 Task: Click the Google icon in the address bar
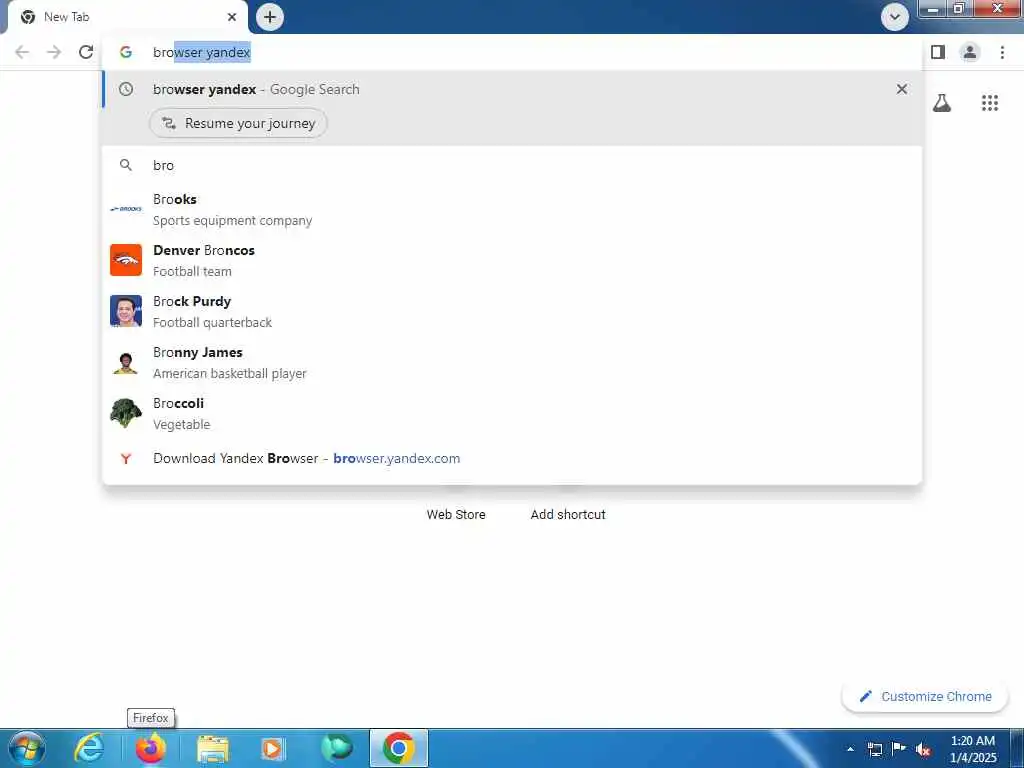(x=126, y=52)
